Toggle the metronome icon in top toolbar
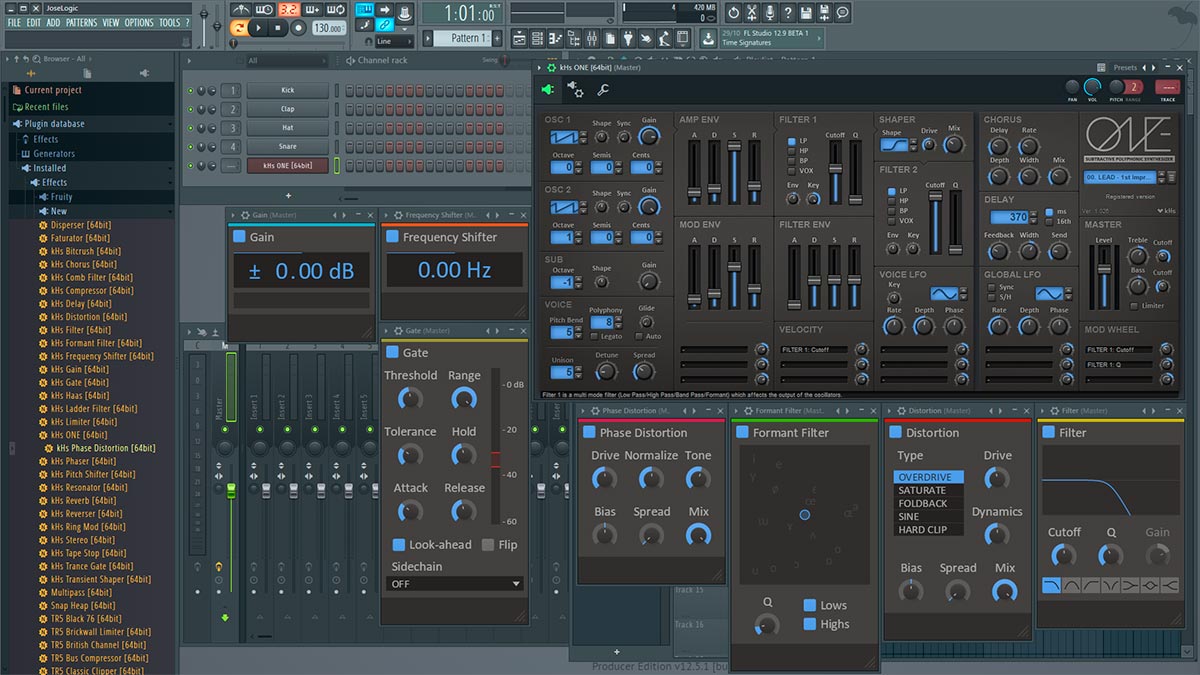 (x=239, y=10)
